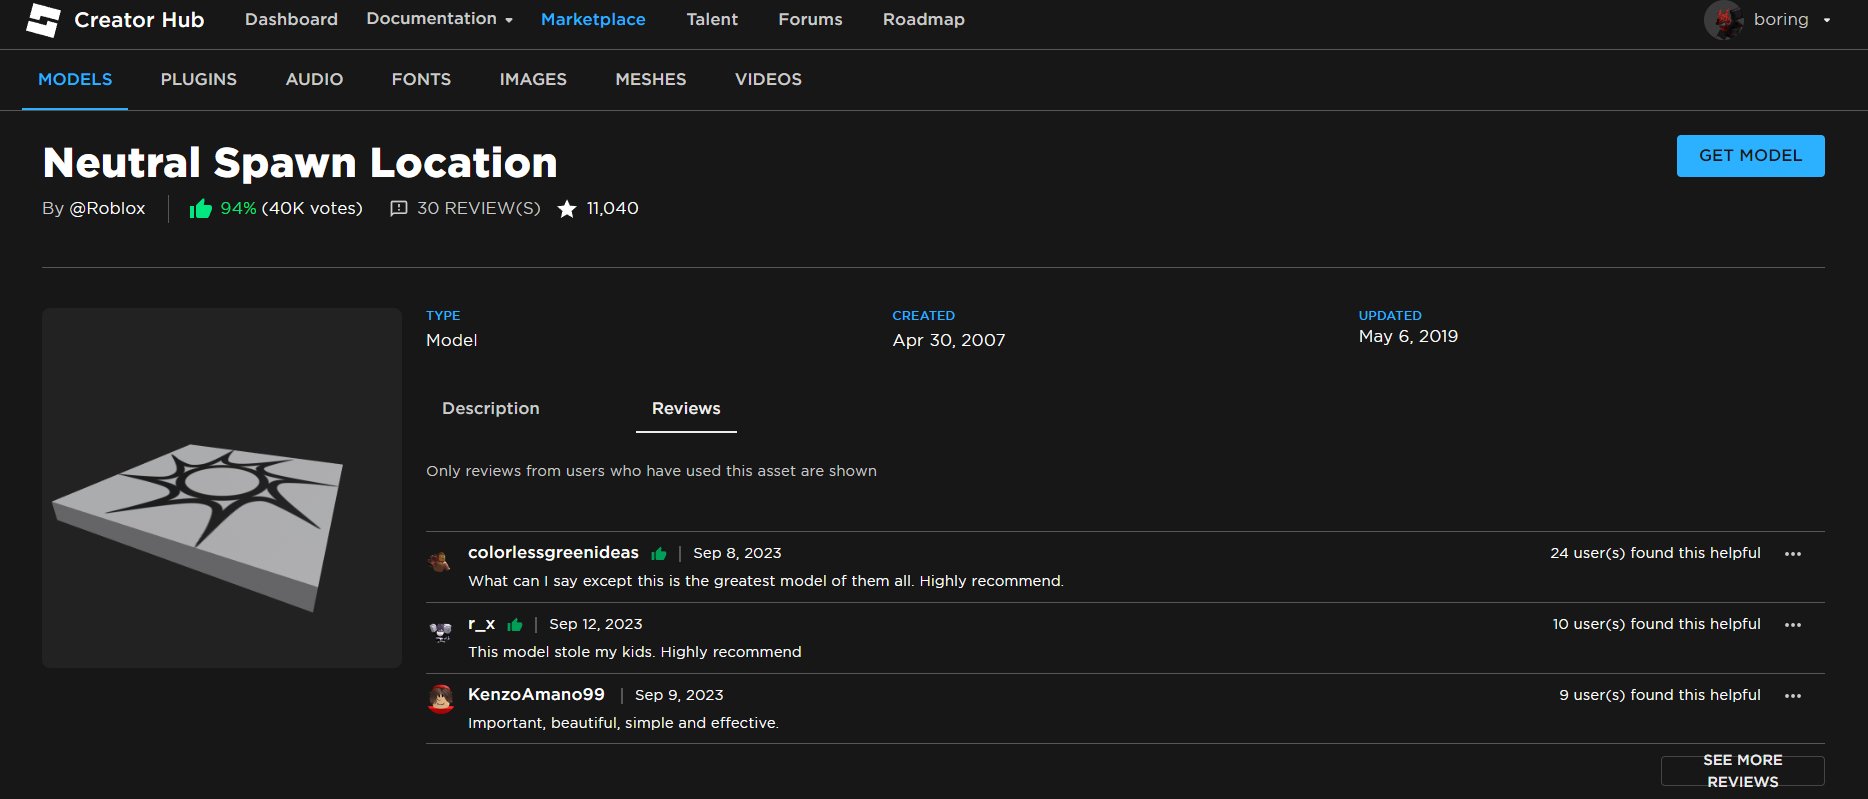Switch to the AUDIO tab
Screen dimensions: 1868x799
(314, 79)
